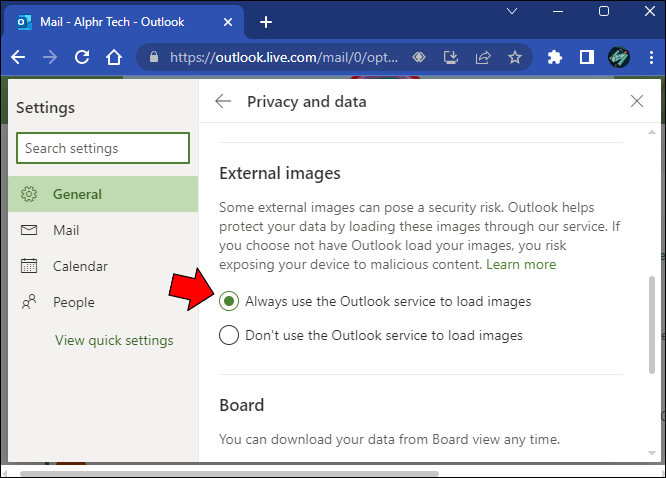Click the Search settings field
This screenshot has height=478, width=666.
tap(103, 148)
